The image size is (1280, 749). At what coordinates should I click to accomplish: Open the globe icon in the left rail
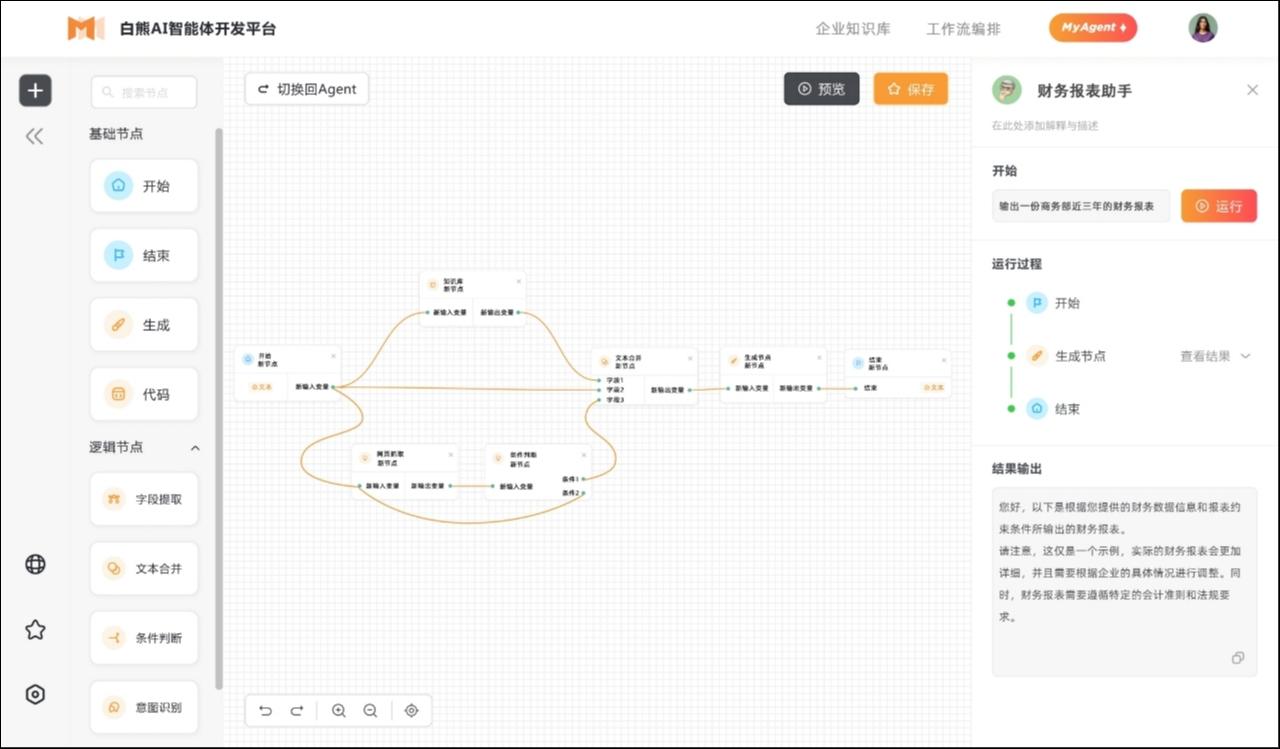click(x=35, y=564)
